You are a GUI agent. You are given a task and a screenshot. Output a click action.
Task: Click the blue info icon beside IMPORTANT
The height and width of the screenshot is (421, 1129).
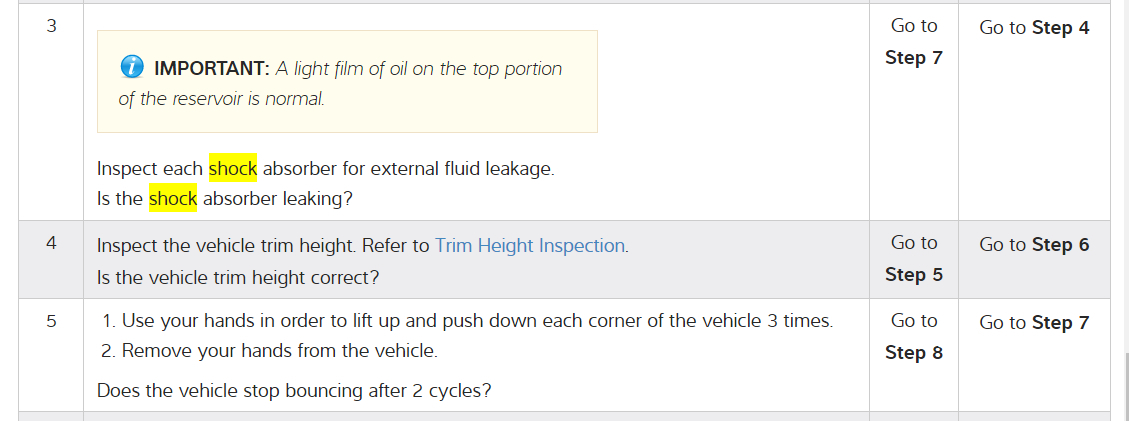(x=132, y=68)
